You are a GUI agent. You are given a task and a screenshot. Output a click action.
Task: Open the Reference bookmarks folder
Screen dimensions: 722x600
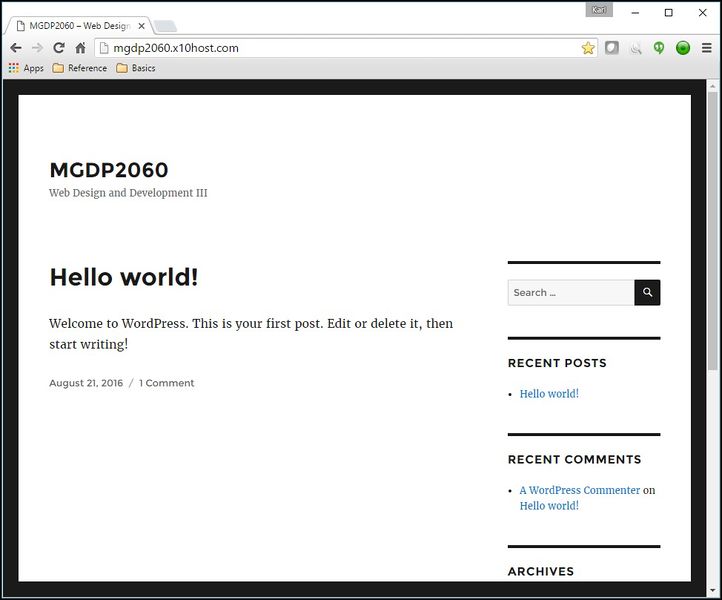pyautogui.click(x=80, y=68)
